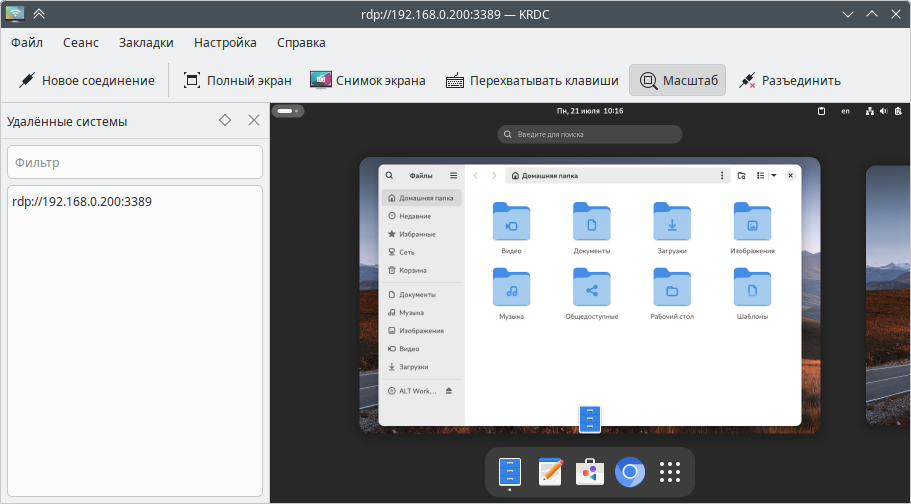Click Разъединить to disconnect
This screenshot has width=911, height=504.
(789, 80)
